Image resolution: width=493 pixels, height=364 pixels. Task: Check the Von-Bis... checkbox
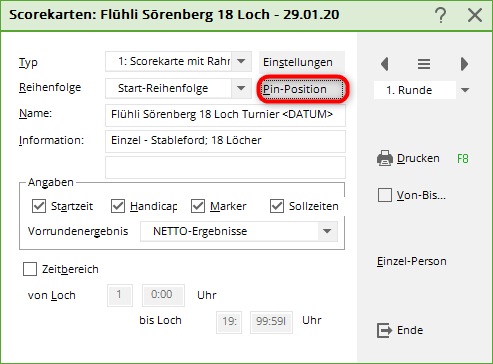click(385, 195)
